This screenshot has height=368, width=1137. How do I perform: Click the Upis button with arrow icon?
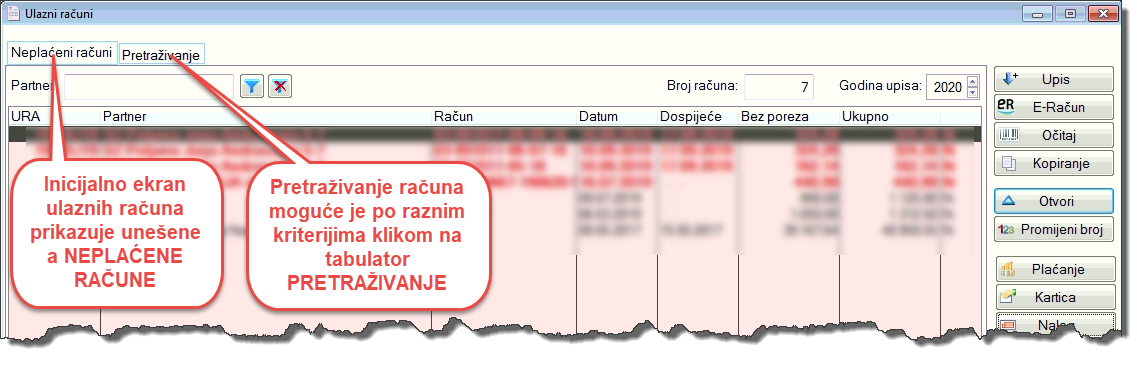[x=1054, y=79]
